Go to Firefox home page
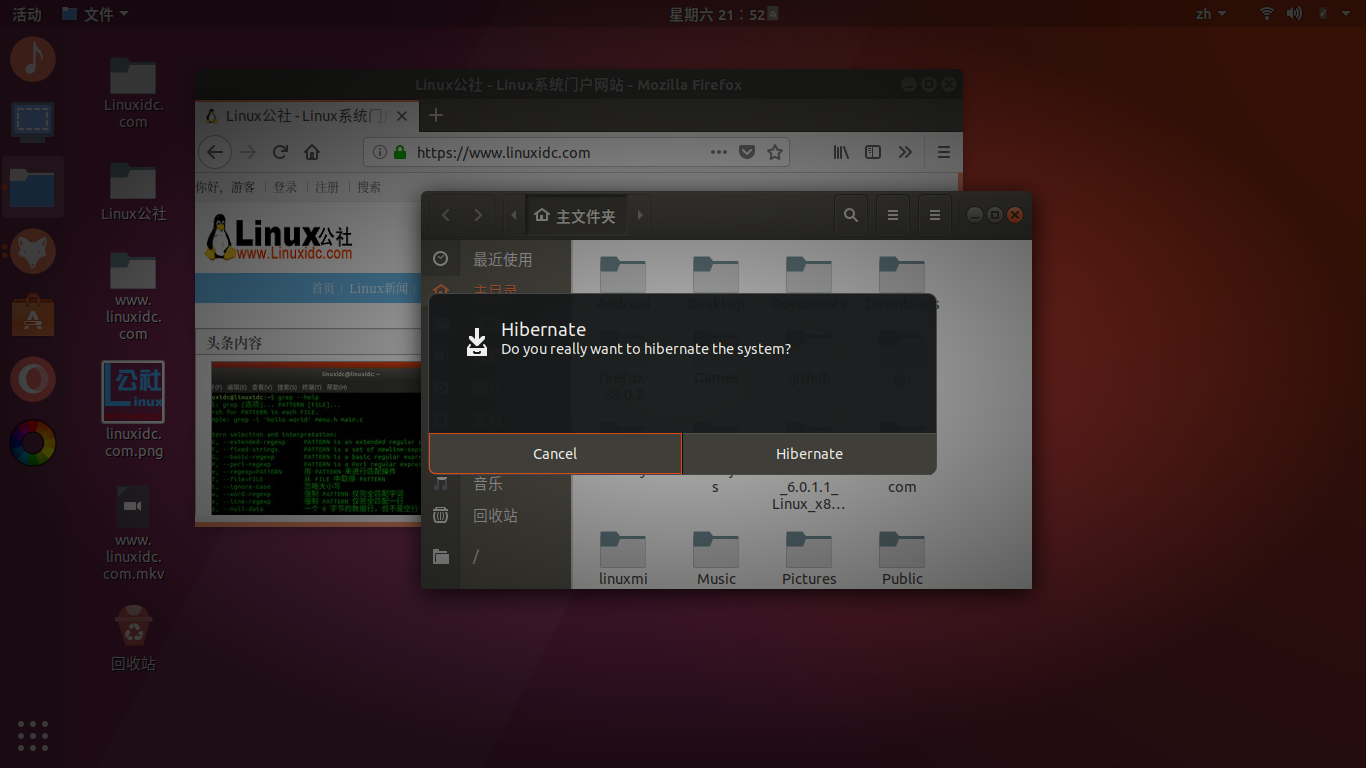Screen dimensions: 1366x768 pyautogui.click(x=312, y=153)
